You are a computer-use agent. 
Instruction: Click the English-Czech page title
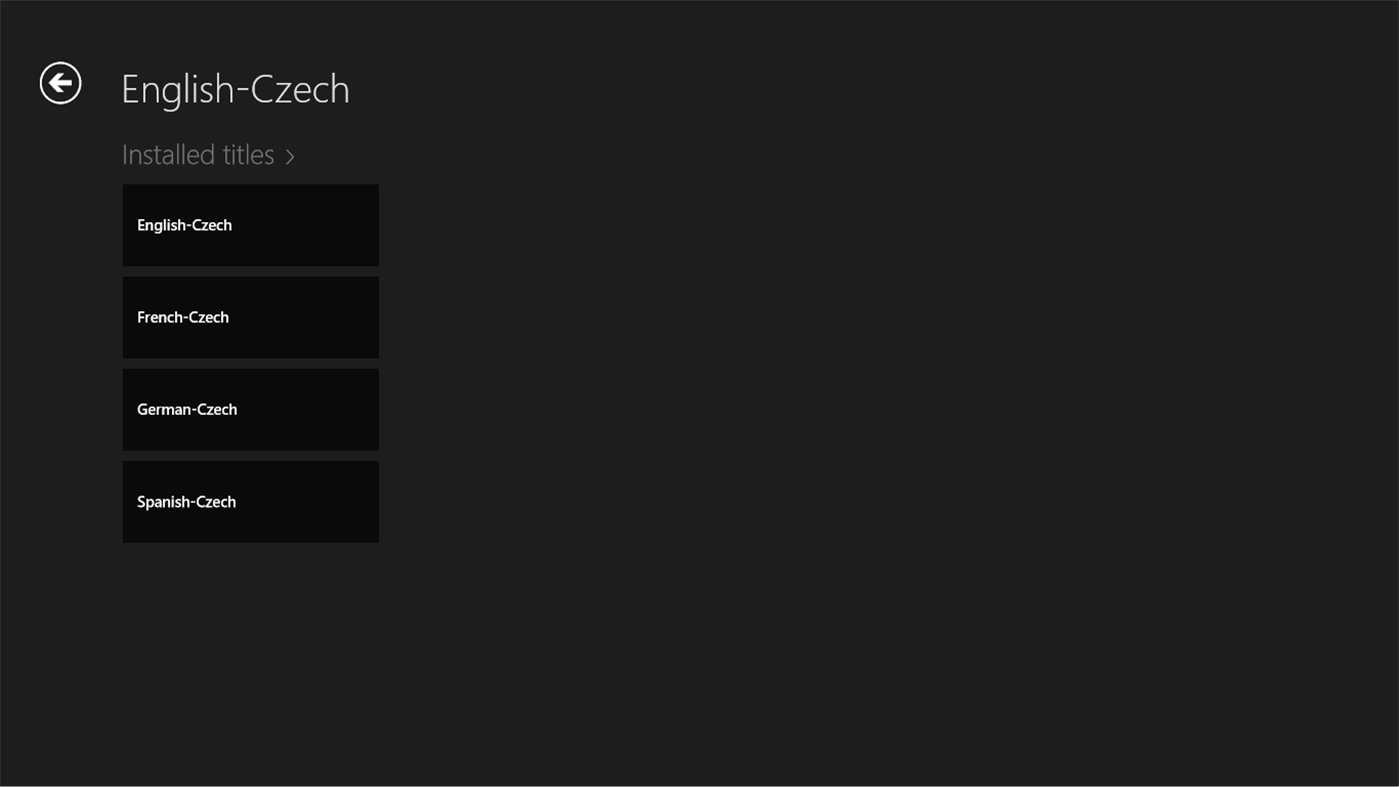(x=235, y=88)
